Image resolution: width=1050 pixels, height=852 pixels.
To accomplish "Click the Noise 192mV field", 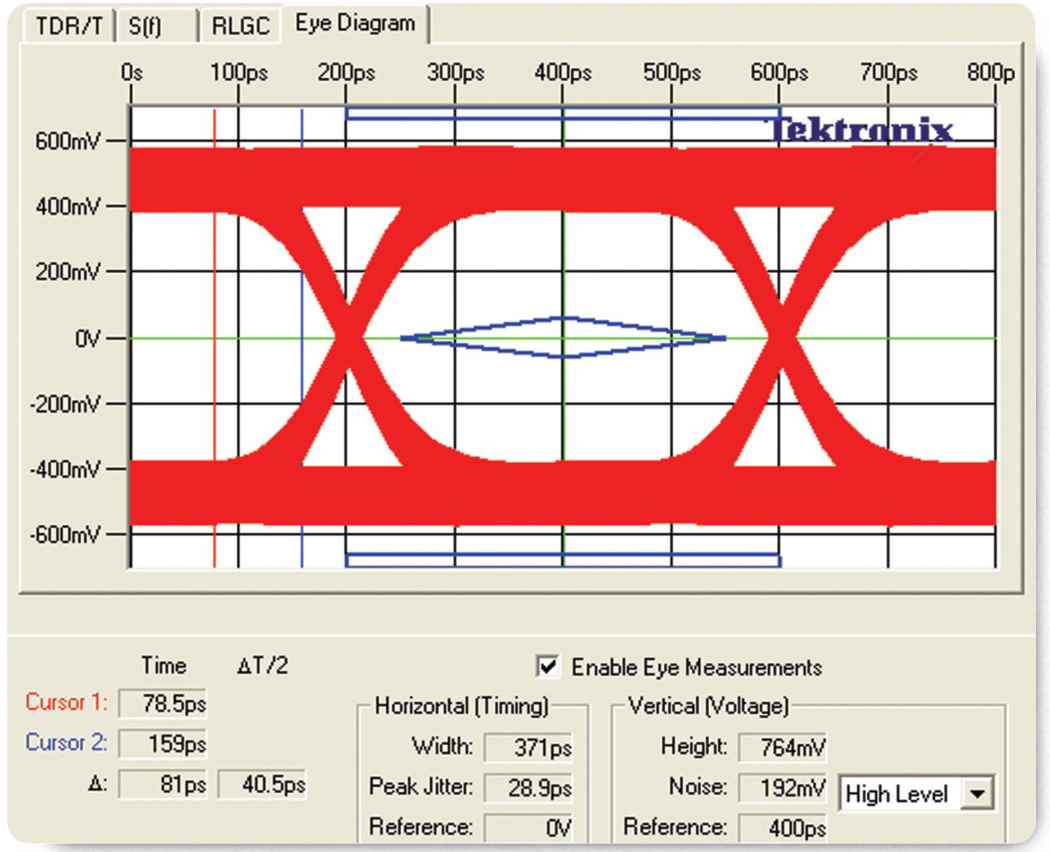I will [783, 787].
